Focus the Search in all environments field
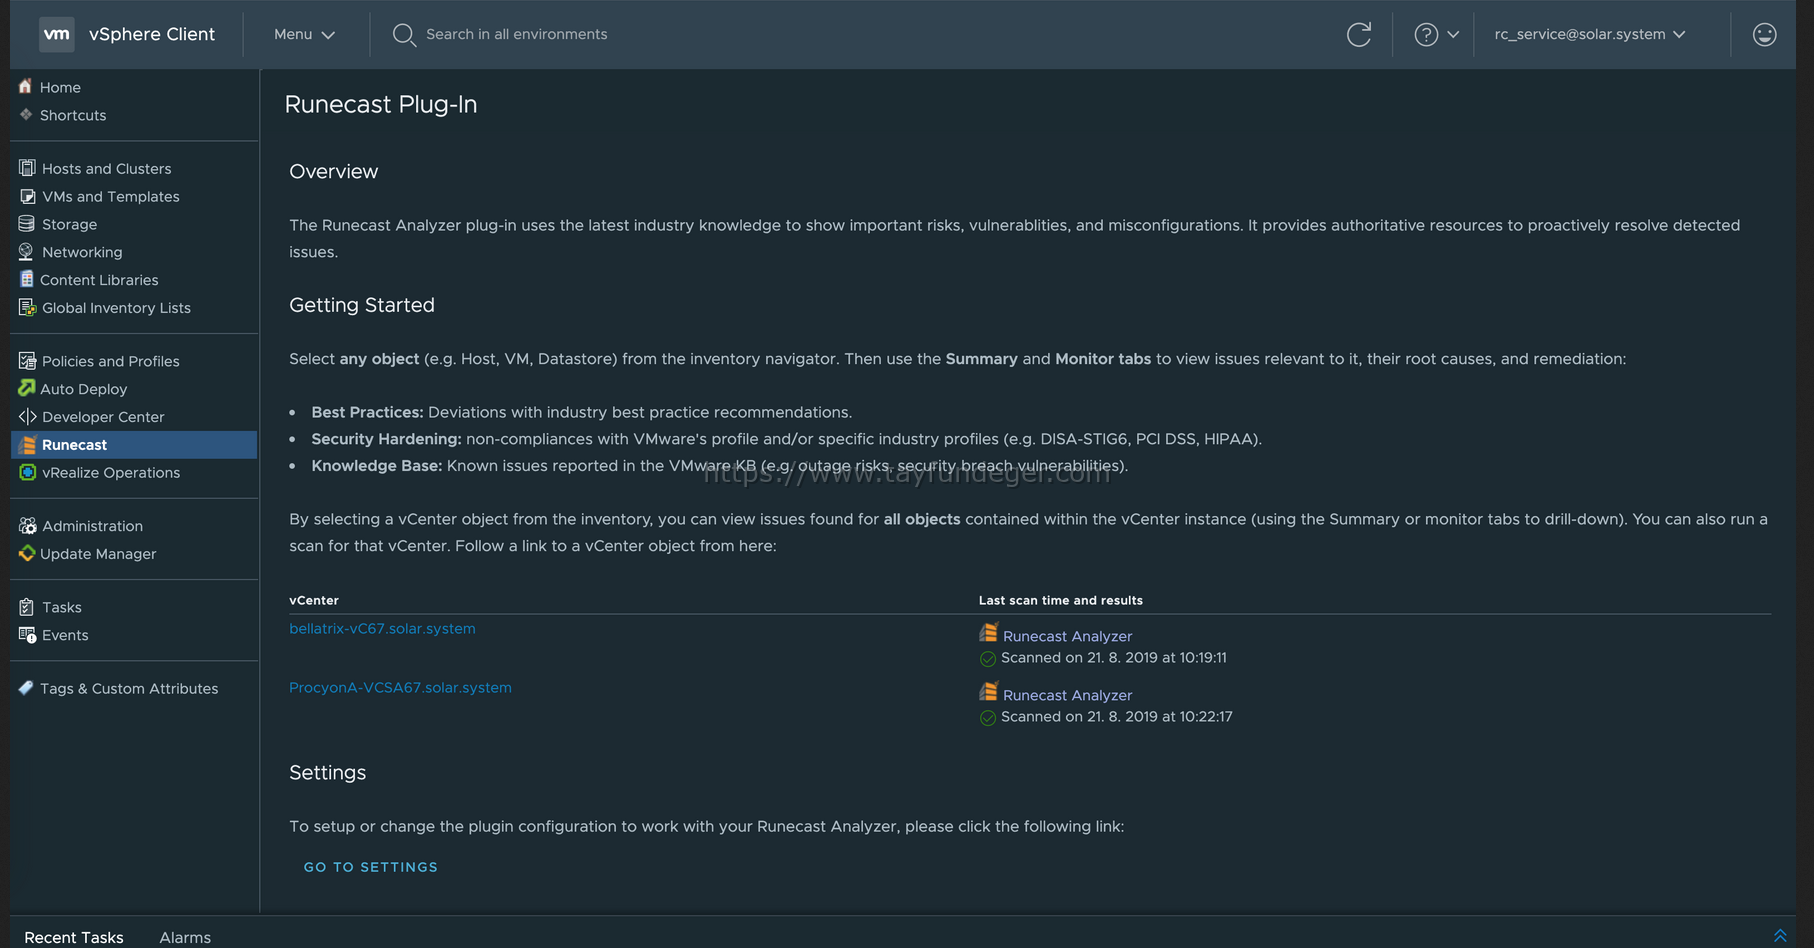Image resolution: width=1814 pixels, height=948 pixels. pyautogui.click(x=516, y=34)
